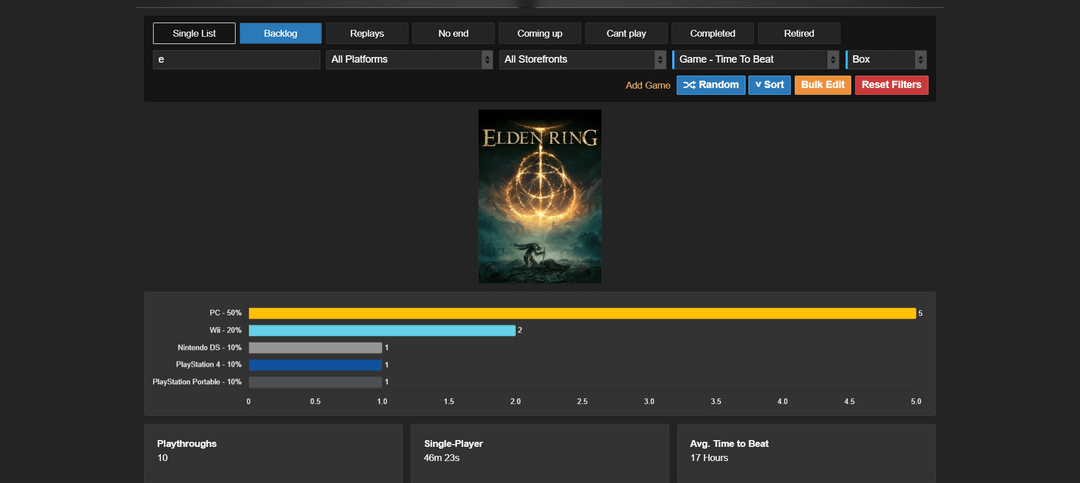This screenshot has height=483, width=1080.
Task: Open the All Storefronts dropdown
Action: click(582, 60)
